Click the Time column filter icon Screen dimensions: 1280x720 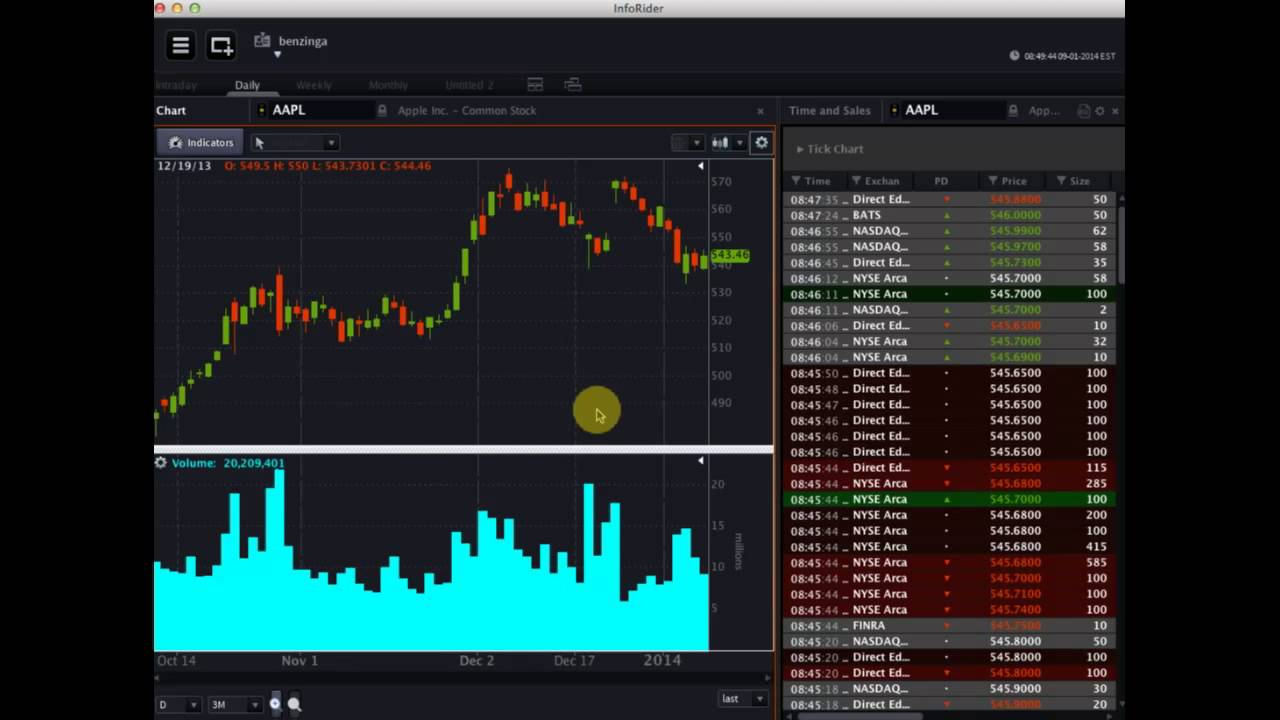pyautogui.click(x=796, y=181)
